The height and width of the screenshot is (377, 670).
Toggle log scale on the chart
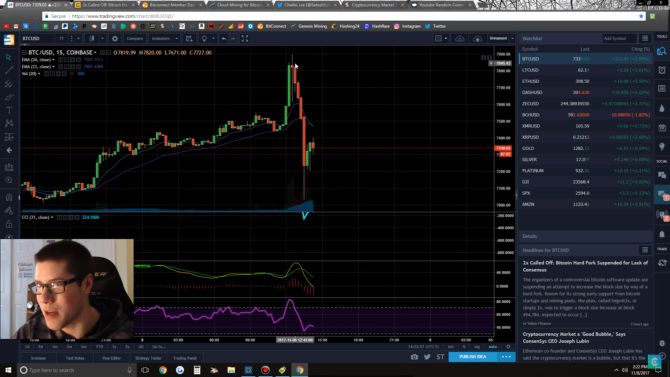[477, 347]
